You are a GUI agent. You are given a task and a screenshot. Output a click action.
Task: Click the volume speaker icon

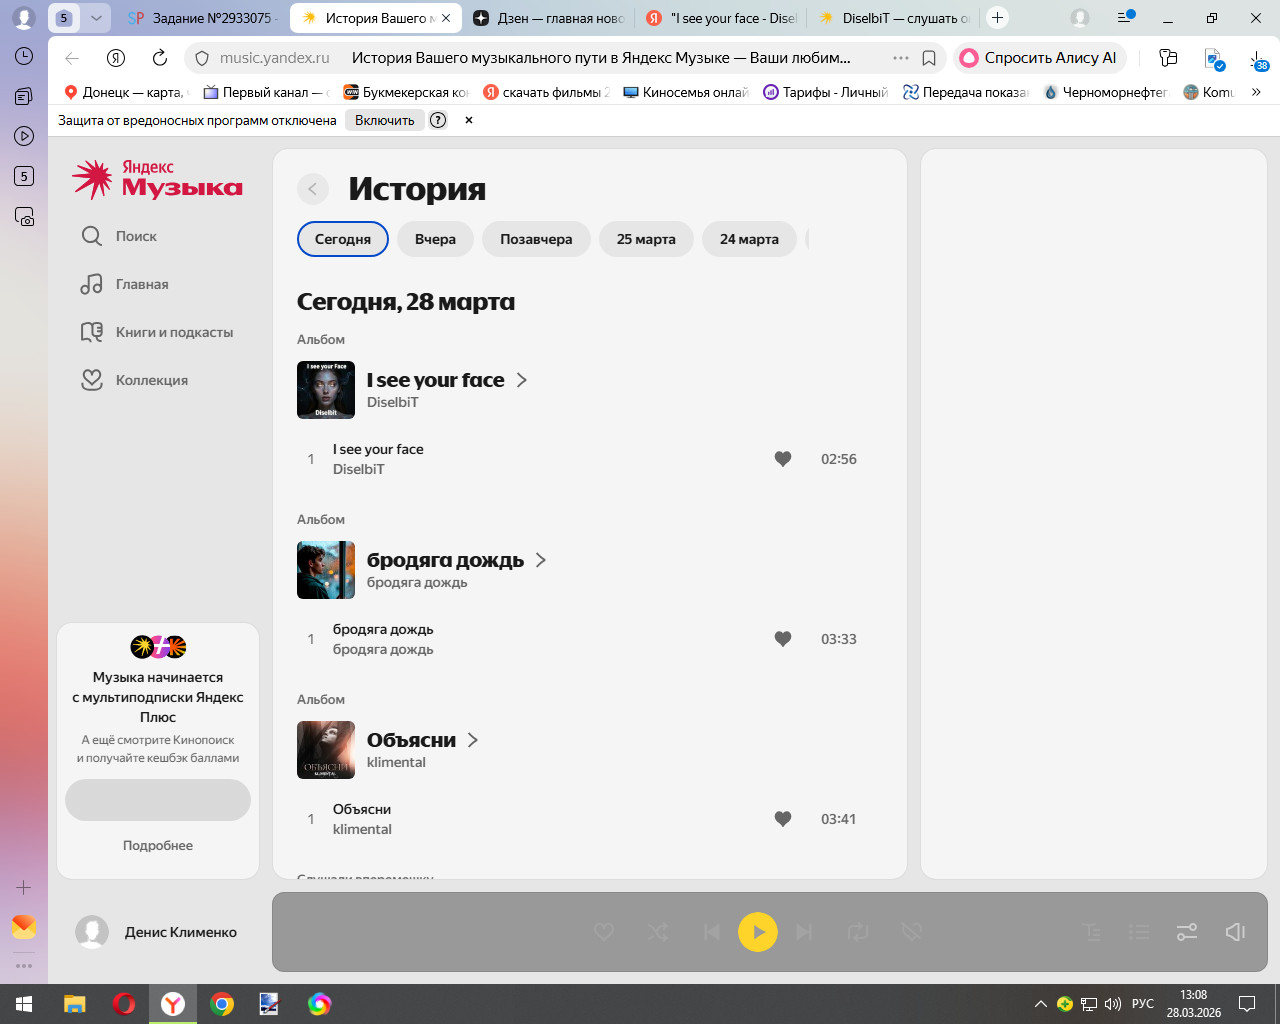pos(1235,932)
